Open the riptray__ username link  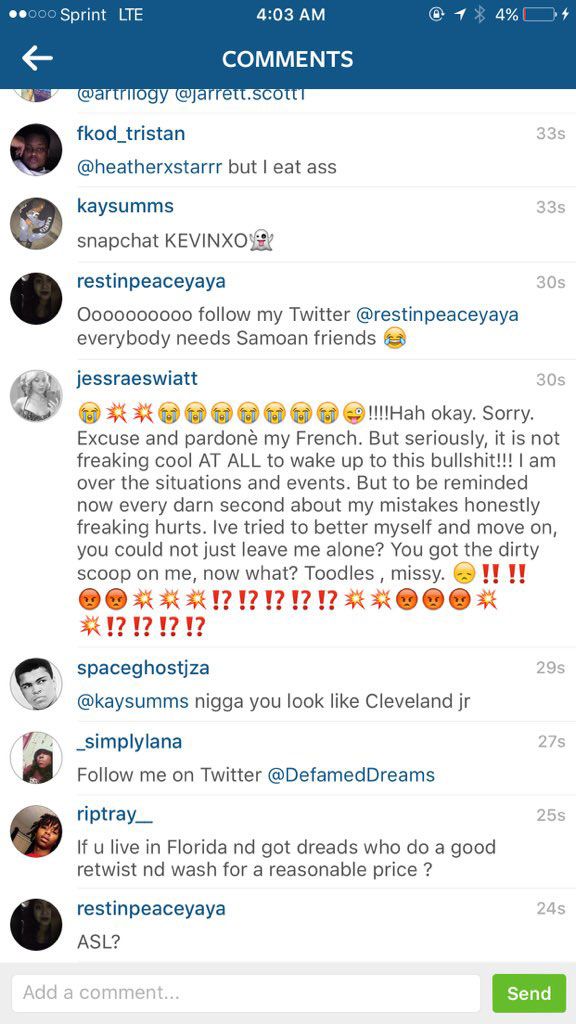tap(114, 814)
